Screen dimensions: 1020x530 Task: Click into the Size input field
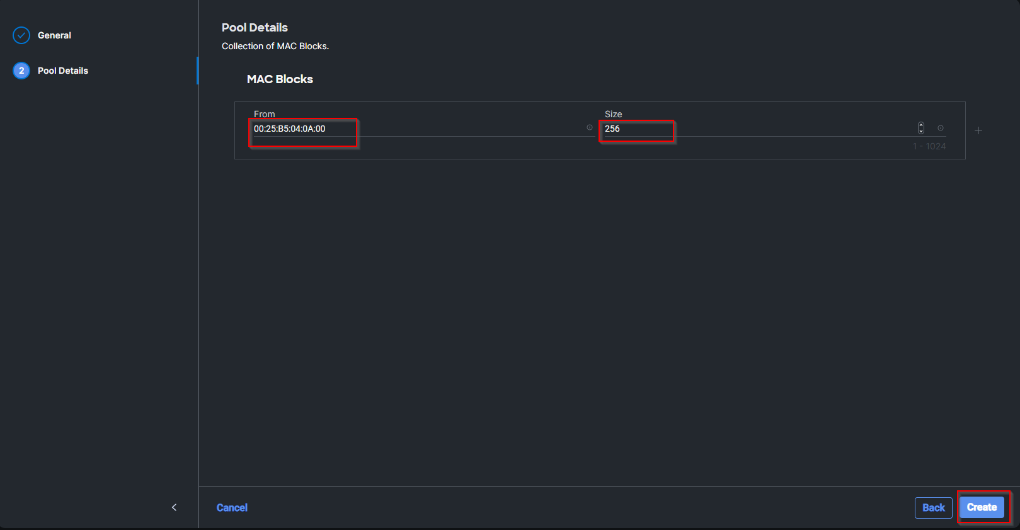click(x=750, y=129)
